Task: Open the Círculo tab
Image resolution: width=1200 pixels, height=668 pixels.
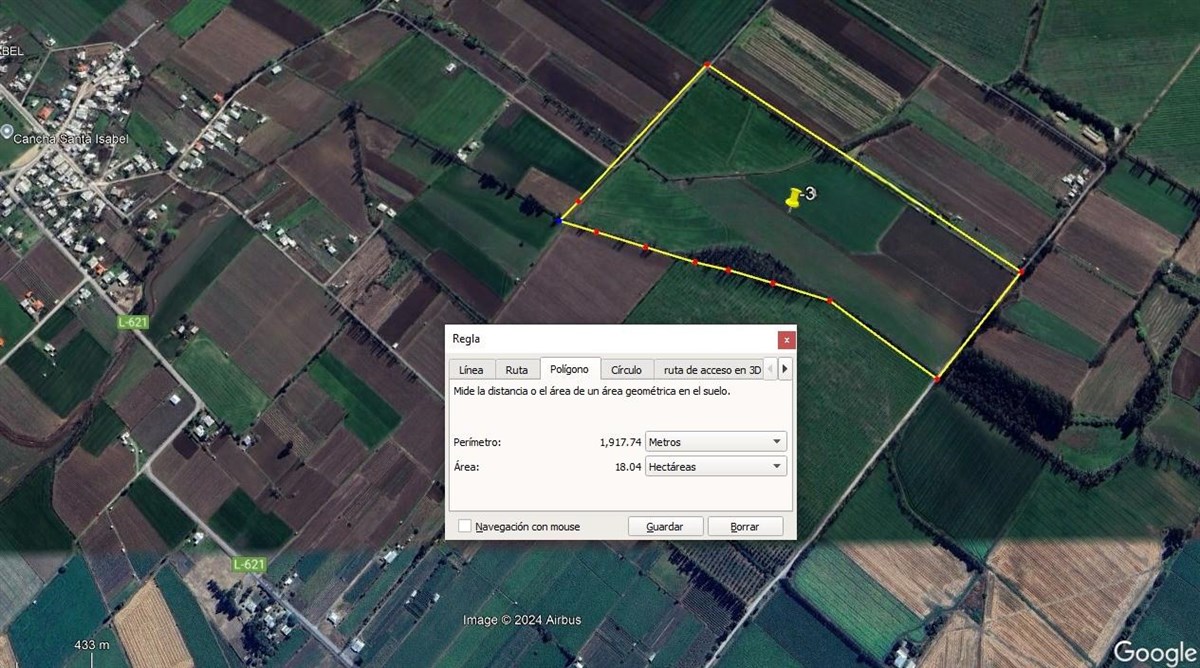Action: (x=627, y=369)
